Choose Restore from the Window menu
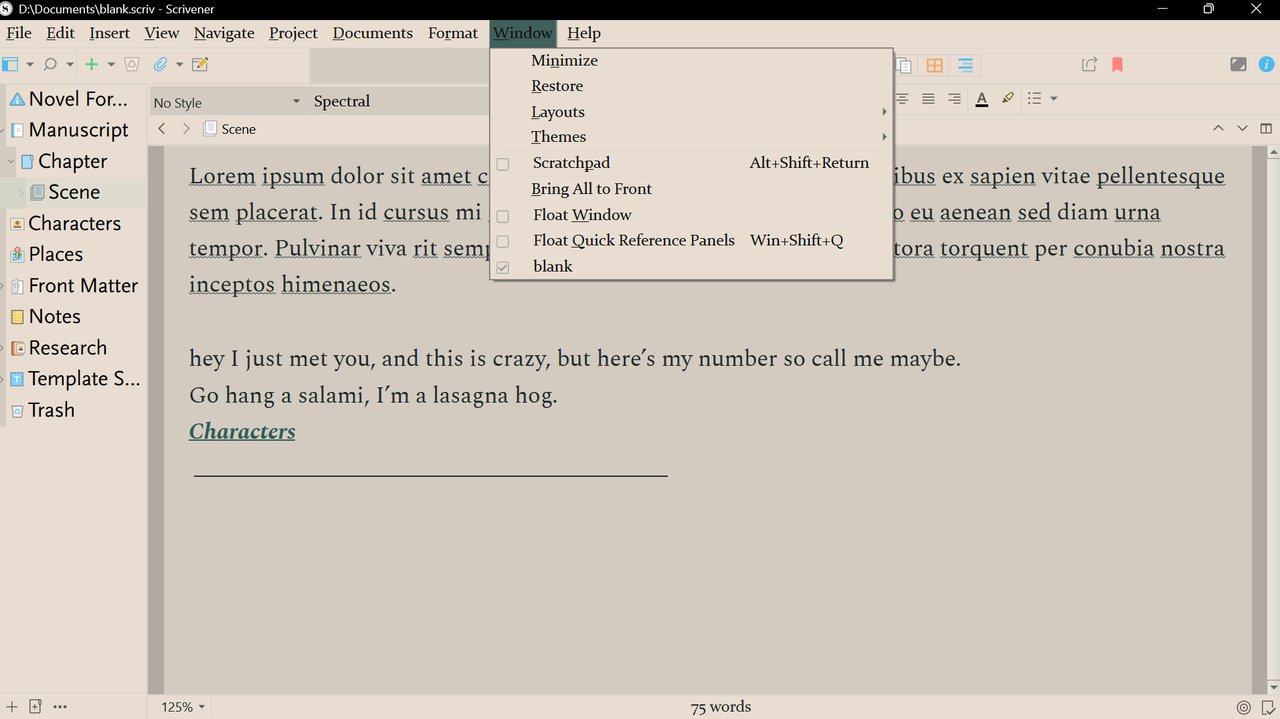Viewport: 1280px width, 719px height. [x=691, y=86]
